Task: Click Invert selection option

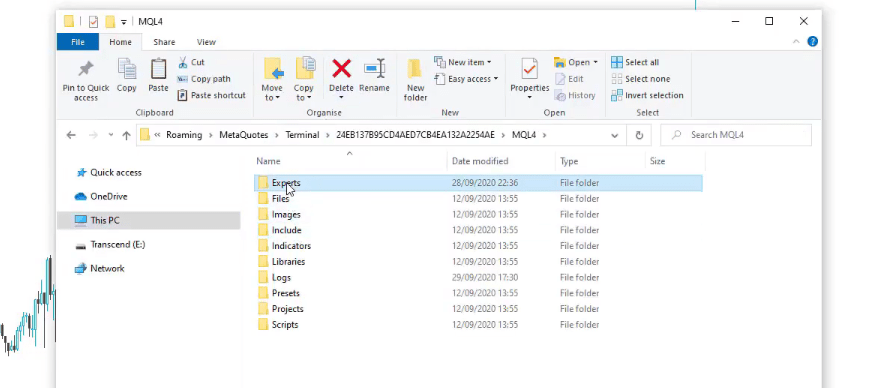Action: coord(647,95)
